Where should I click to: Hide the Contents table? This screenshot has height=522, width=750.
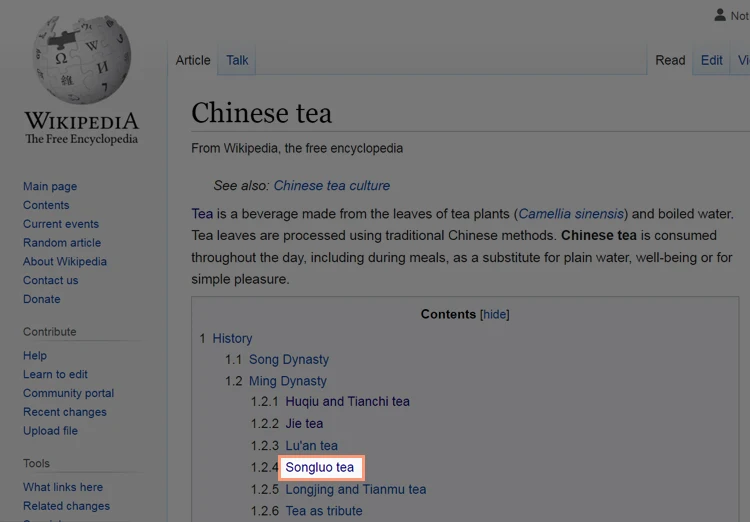tap(495, 314)
